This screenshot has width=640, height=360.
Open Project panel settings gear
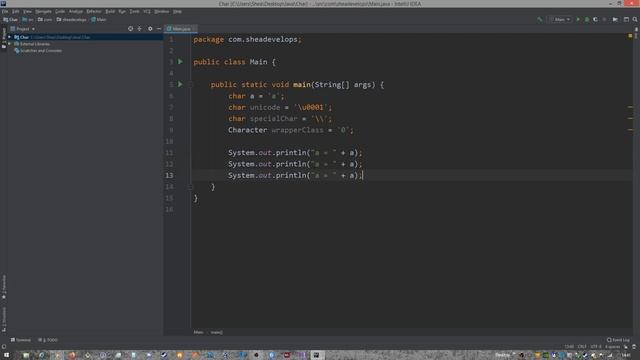150,29
